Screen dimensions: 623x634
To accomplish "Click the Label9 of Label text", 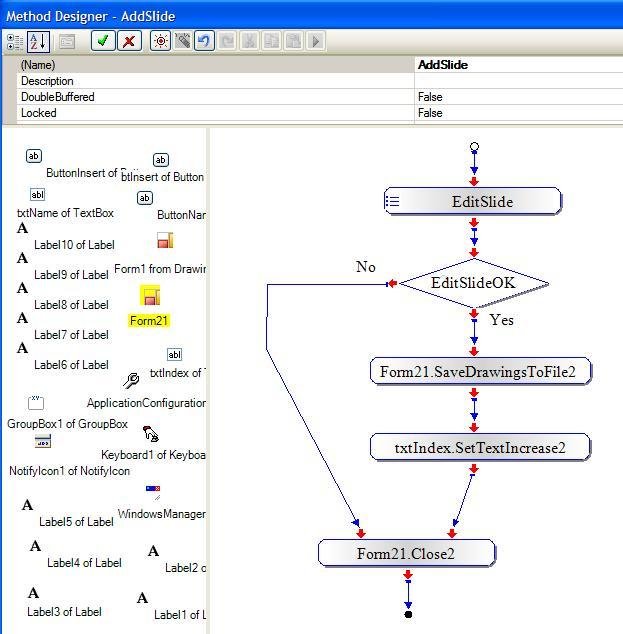I will [x=72, y=275].
